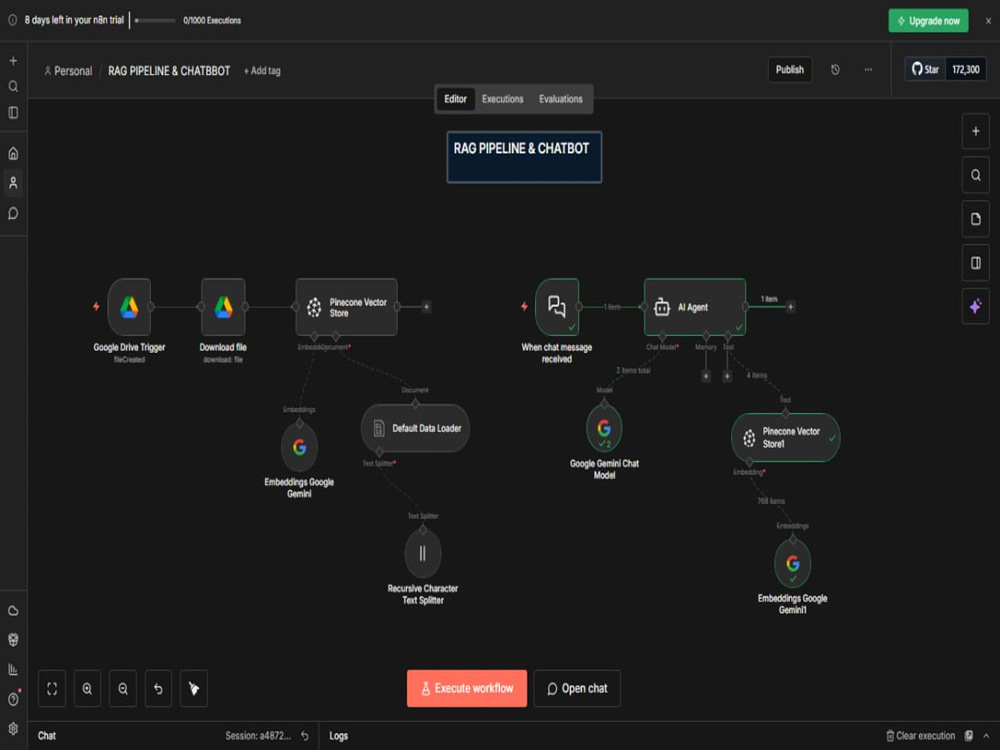Open the personal icon in left sidebar
Viewport: 1000px width, 750px height.
click(x=13, y=183)
